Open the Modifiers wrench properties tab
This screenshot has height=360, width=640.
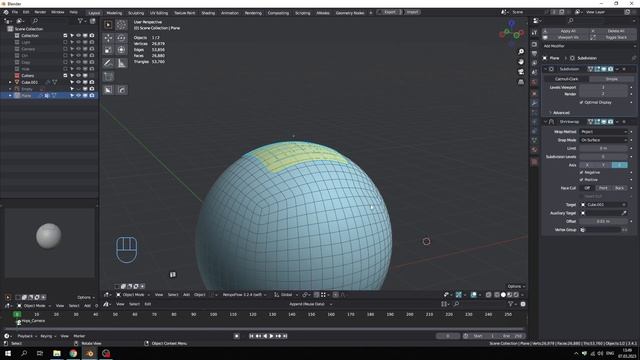pyautogui.click(x=534, y=102)
